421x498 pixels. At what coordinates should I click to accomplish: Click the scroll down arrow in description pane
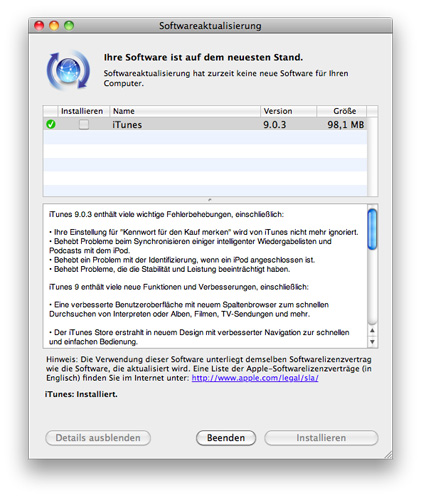[x=372, y=342]
